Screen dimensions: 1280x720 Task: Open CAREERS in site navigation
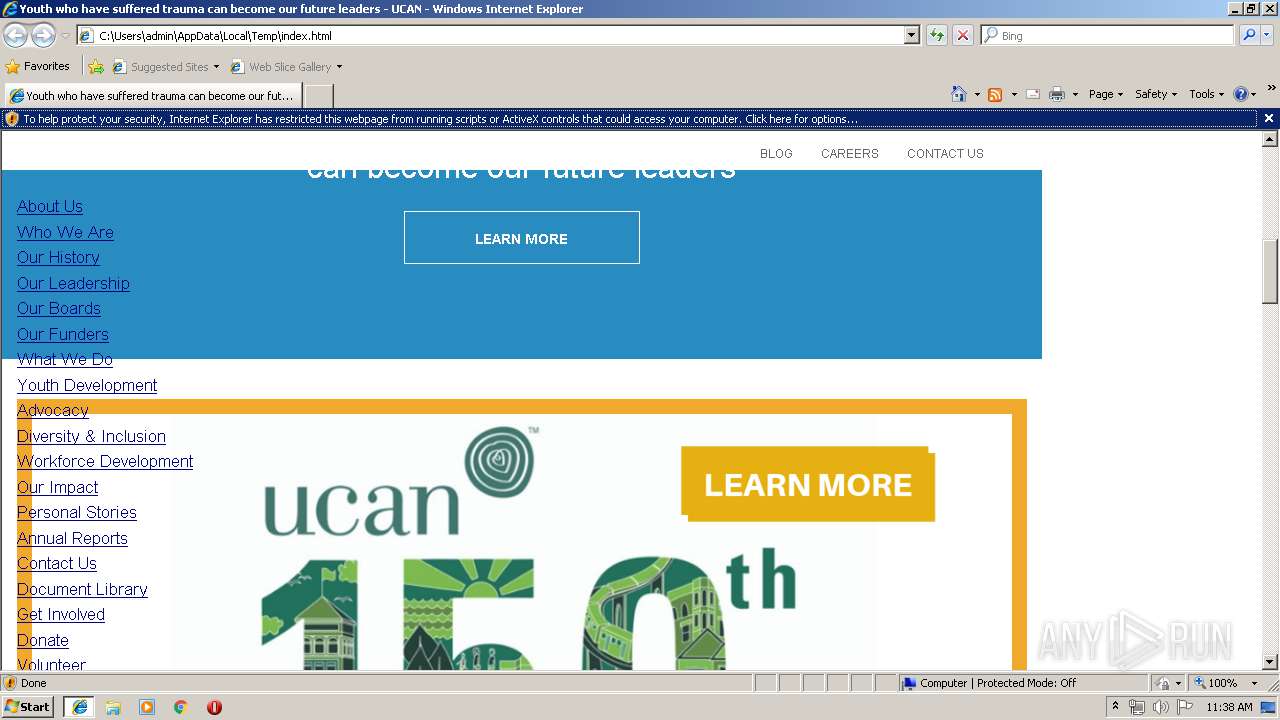pos(850,154)
